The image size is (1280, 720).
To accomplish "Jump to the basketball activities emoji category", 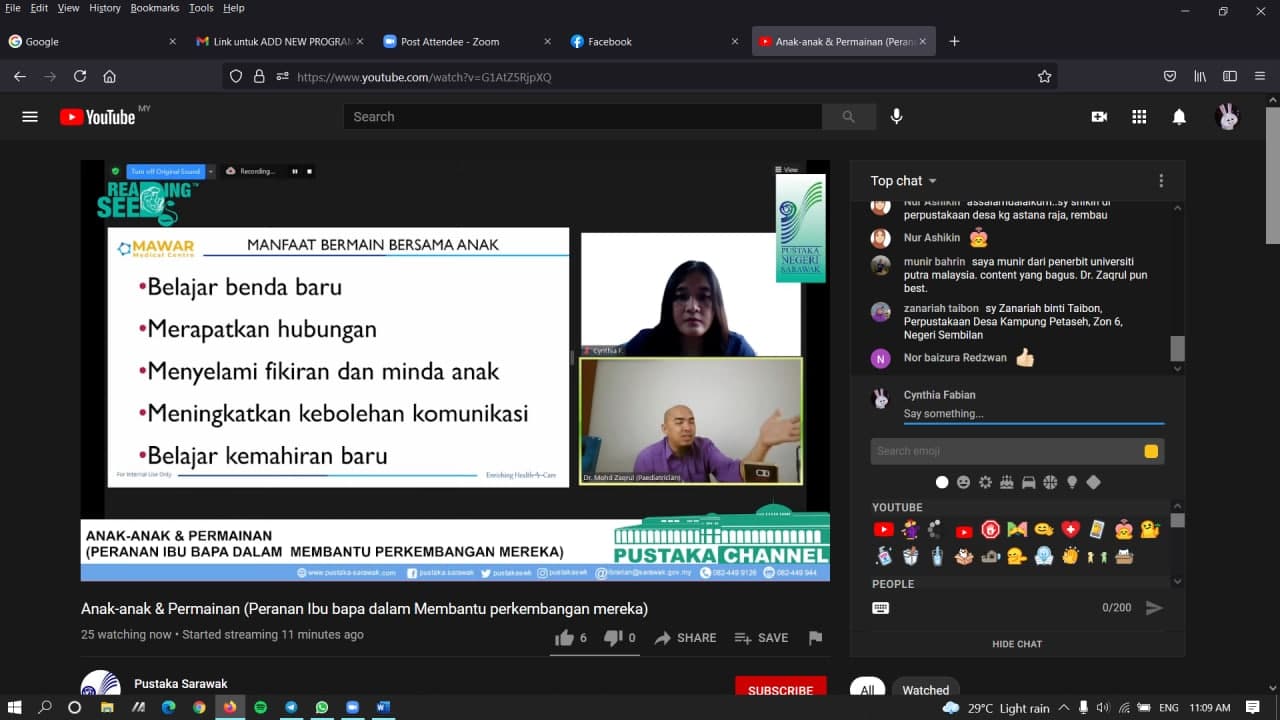I will tap(1050, 482).
